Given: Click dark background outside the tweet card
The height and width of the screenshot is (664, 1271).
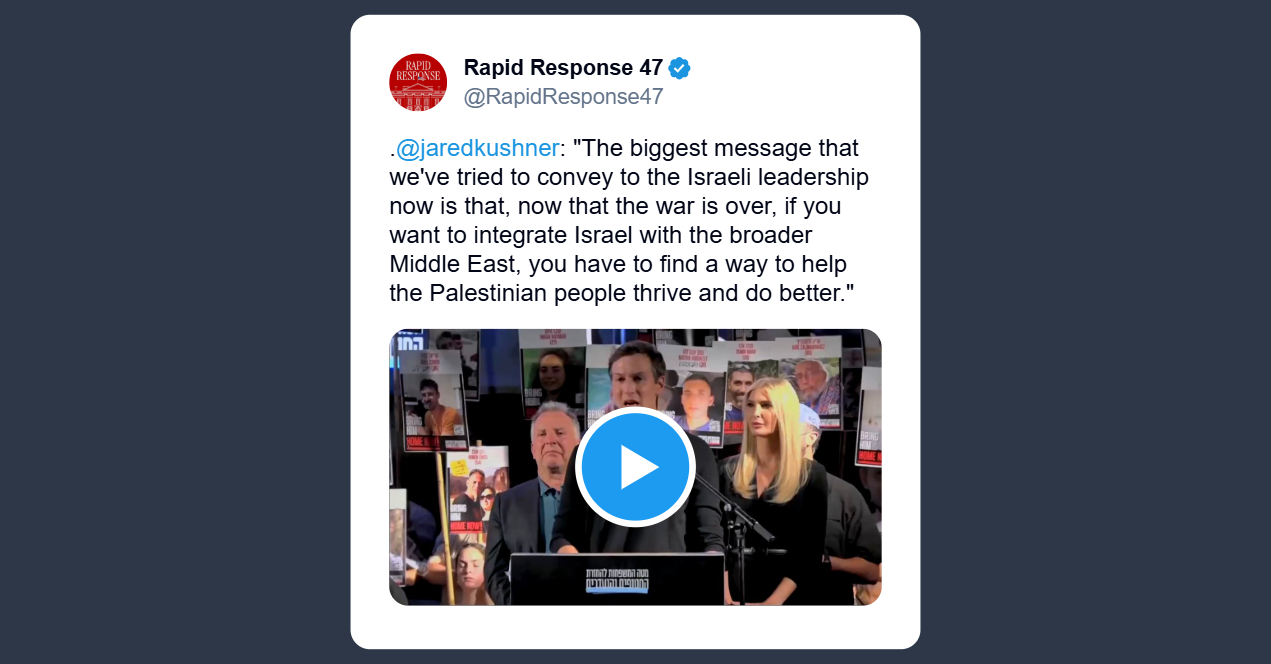Looking at the screenshot, I should pyautogui.click(x=175, y=332).
